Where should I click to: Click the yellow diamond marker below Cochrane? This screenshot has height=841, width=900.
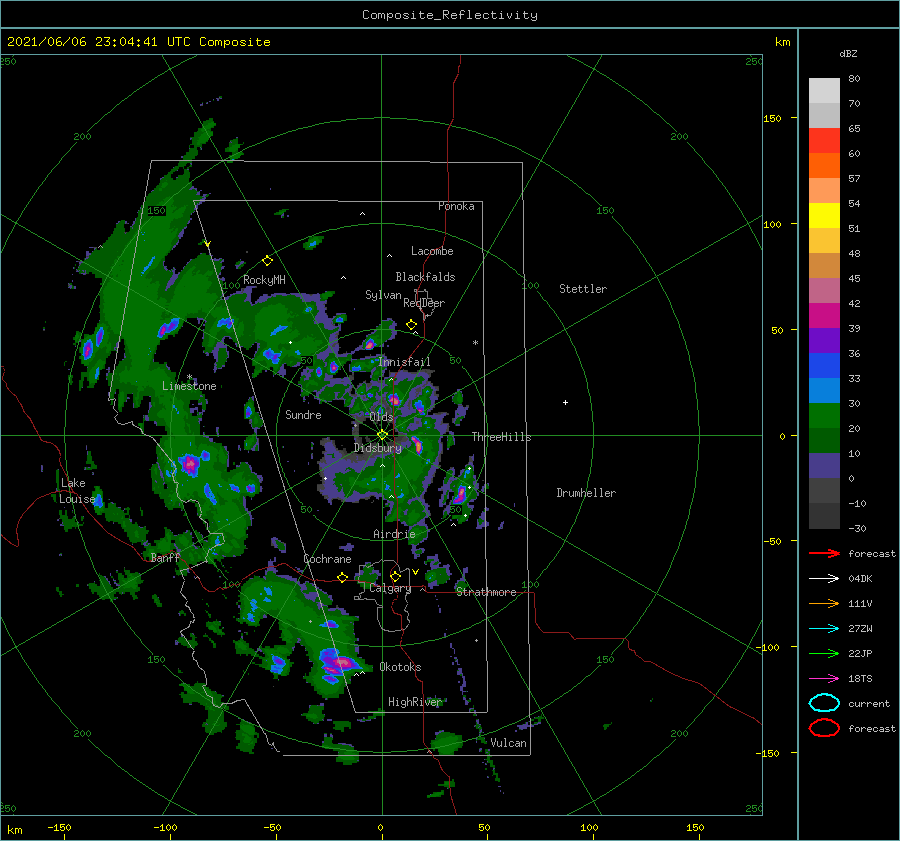click(x=343, y=578)
